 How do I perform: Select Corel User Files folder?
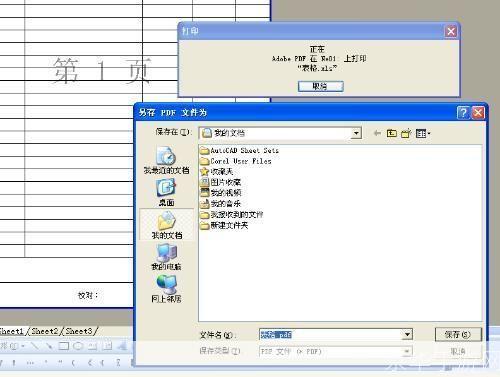(236, 161)
